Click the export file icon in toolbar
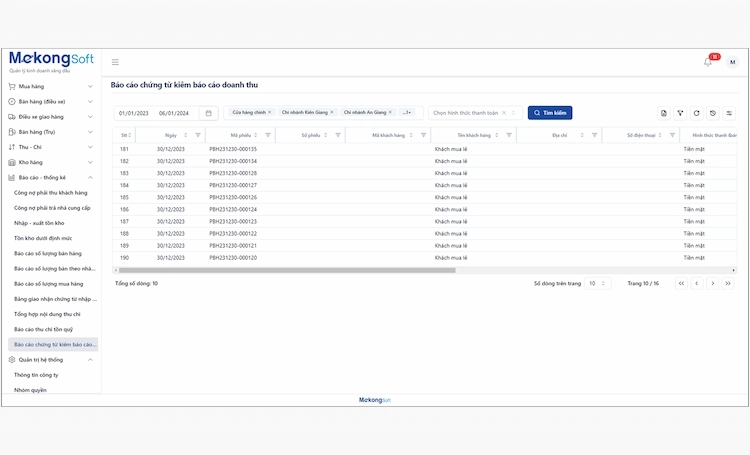This screenshot has height=455, width=750. [663, 113]
